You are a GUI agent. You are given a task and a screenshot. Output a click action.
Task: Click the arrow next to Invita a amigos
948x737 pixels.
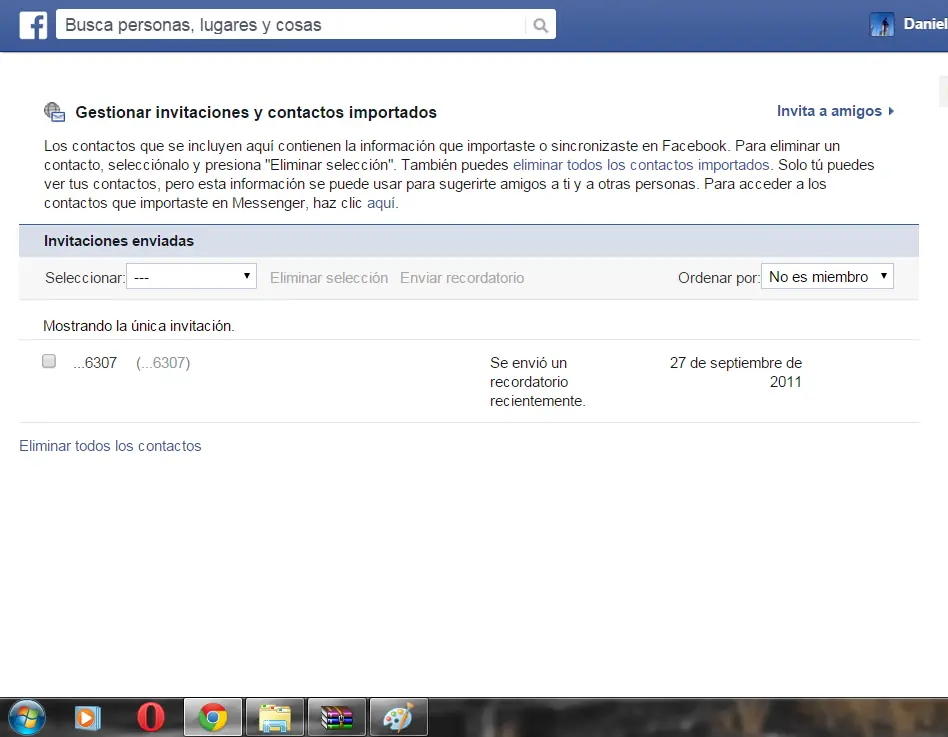coord(891,111)
